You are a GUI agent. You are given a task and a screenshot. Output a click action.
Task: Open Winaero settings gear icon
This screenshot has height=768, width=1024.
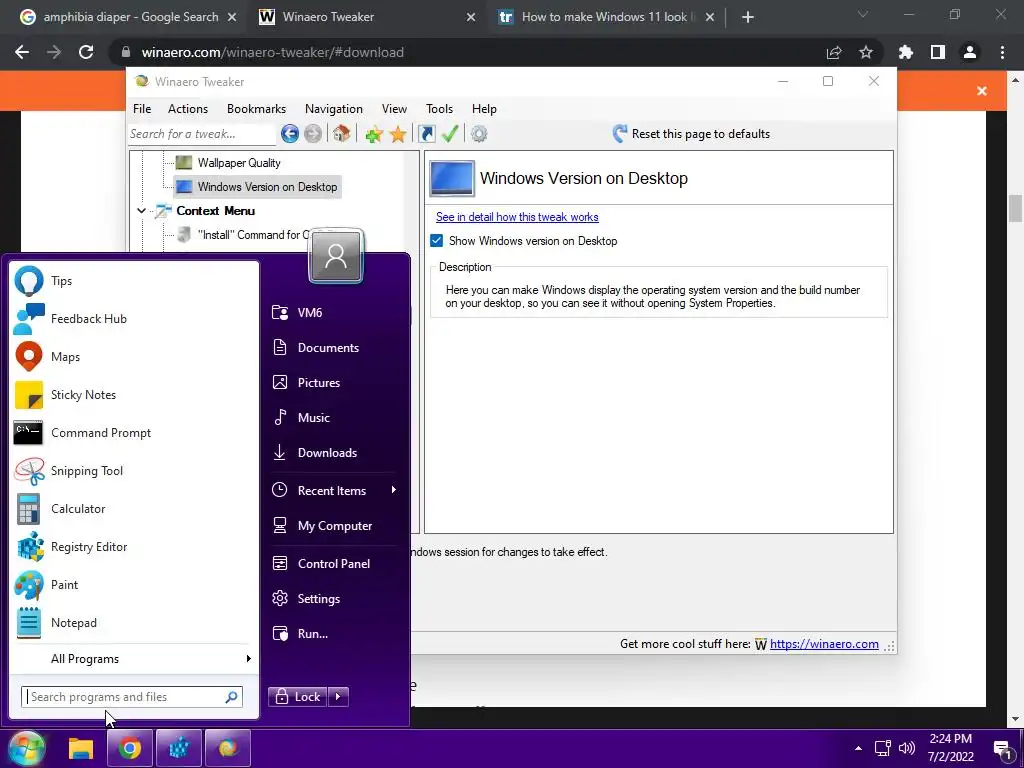coord(479,134)
